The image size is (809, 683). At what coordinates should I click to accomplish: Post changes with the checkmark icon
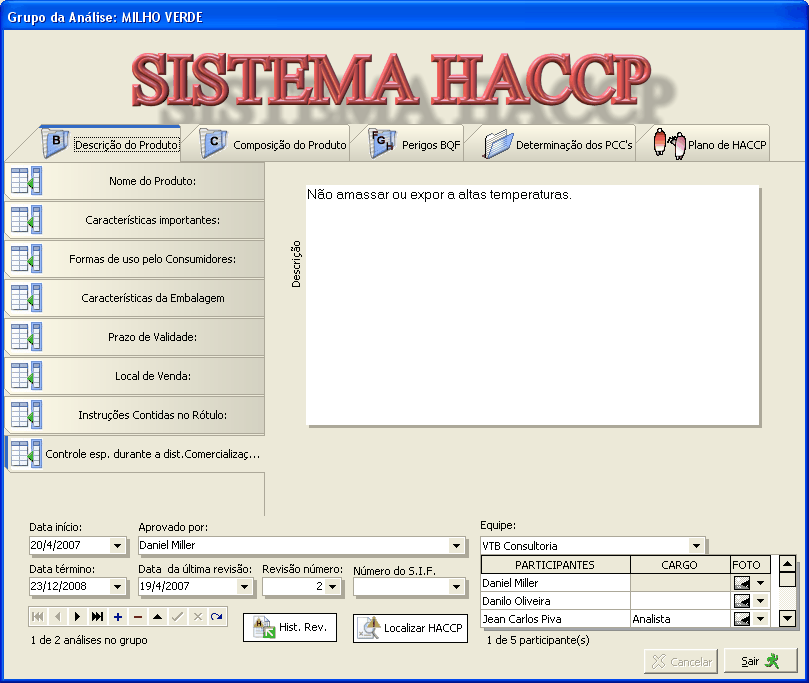177,616
